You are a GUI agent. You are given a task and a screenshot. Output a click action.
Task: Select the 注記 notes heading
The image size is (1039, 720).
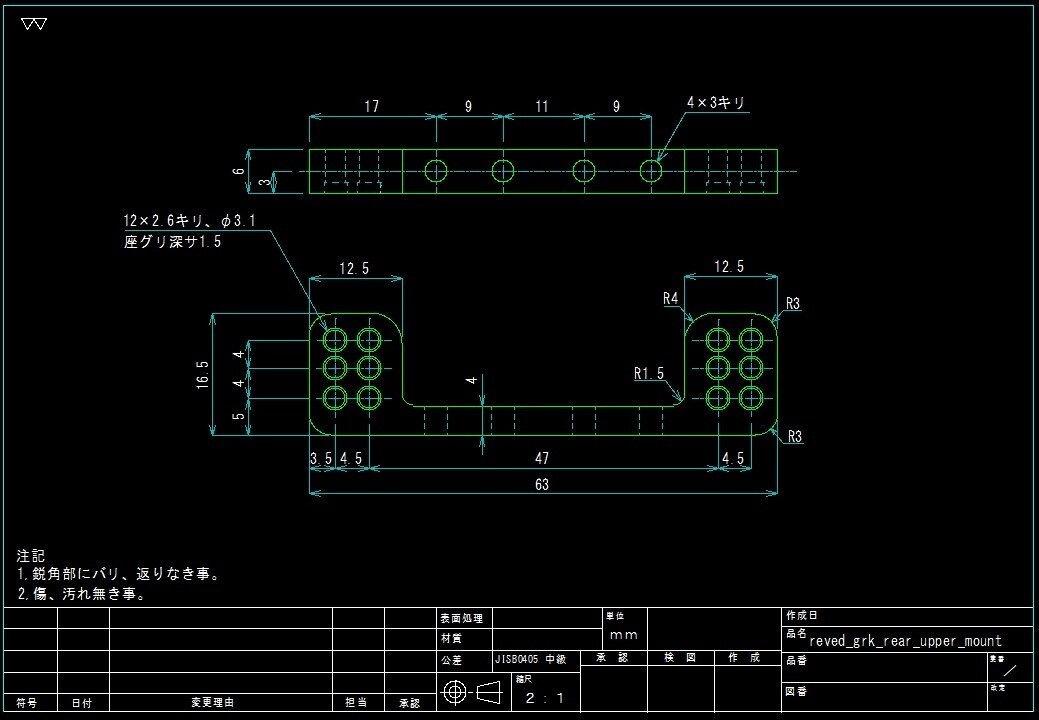30,556
